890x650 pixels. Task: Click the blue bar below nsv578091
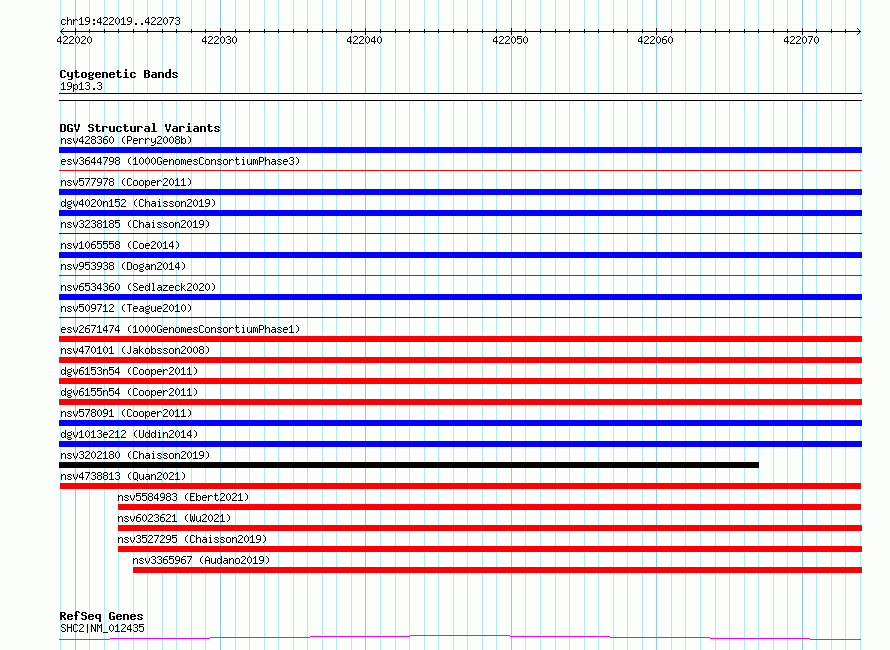460,423
